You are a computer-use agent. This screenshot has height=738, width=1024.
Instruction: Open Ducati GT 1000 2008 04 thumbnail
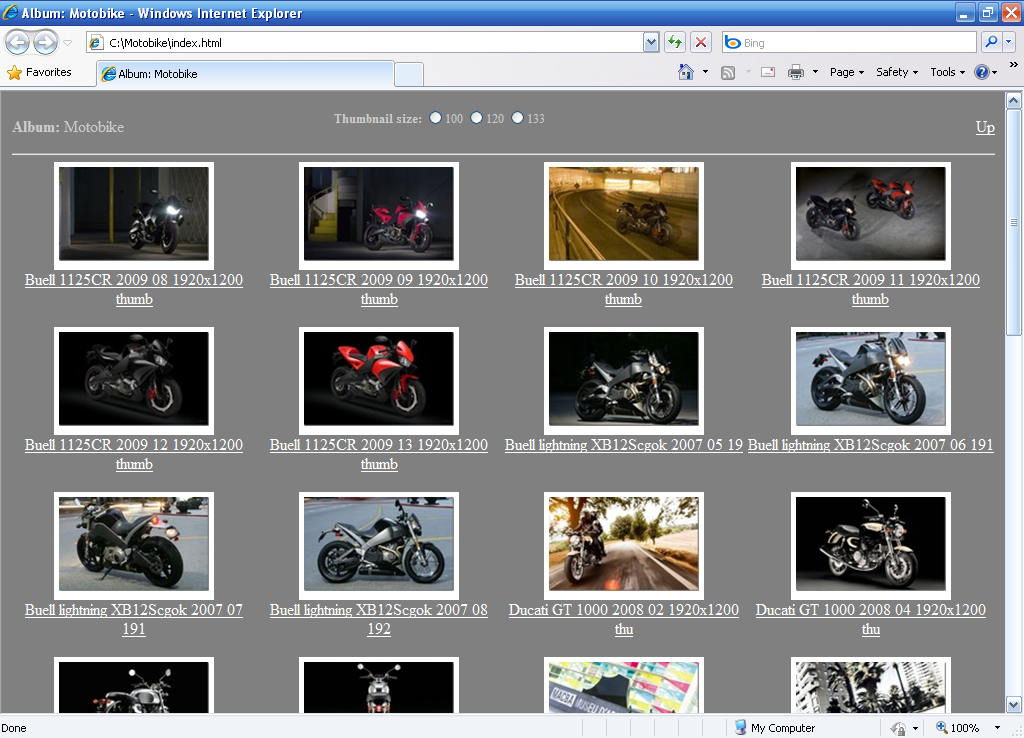click(x=871, y=545)
